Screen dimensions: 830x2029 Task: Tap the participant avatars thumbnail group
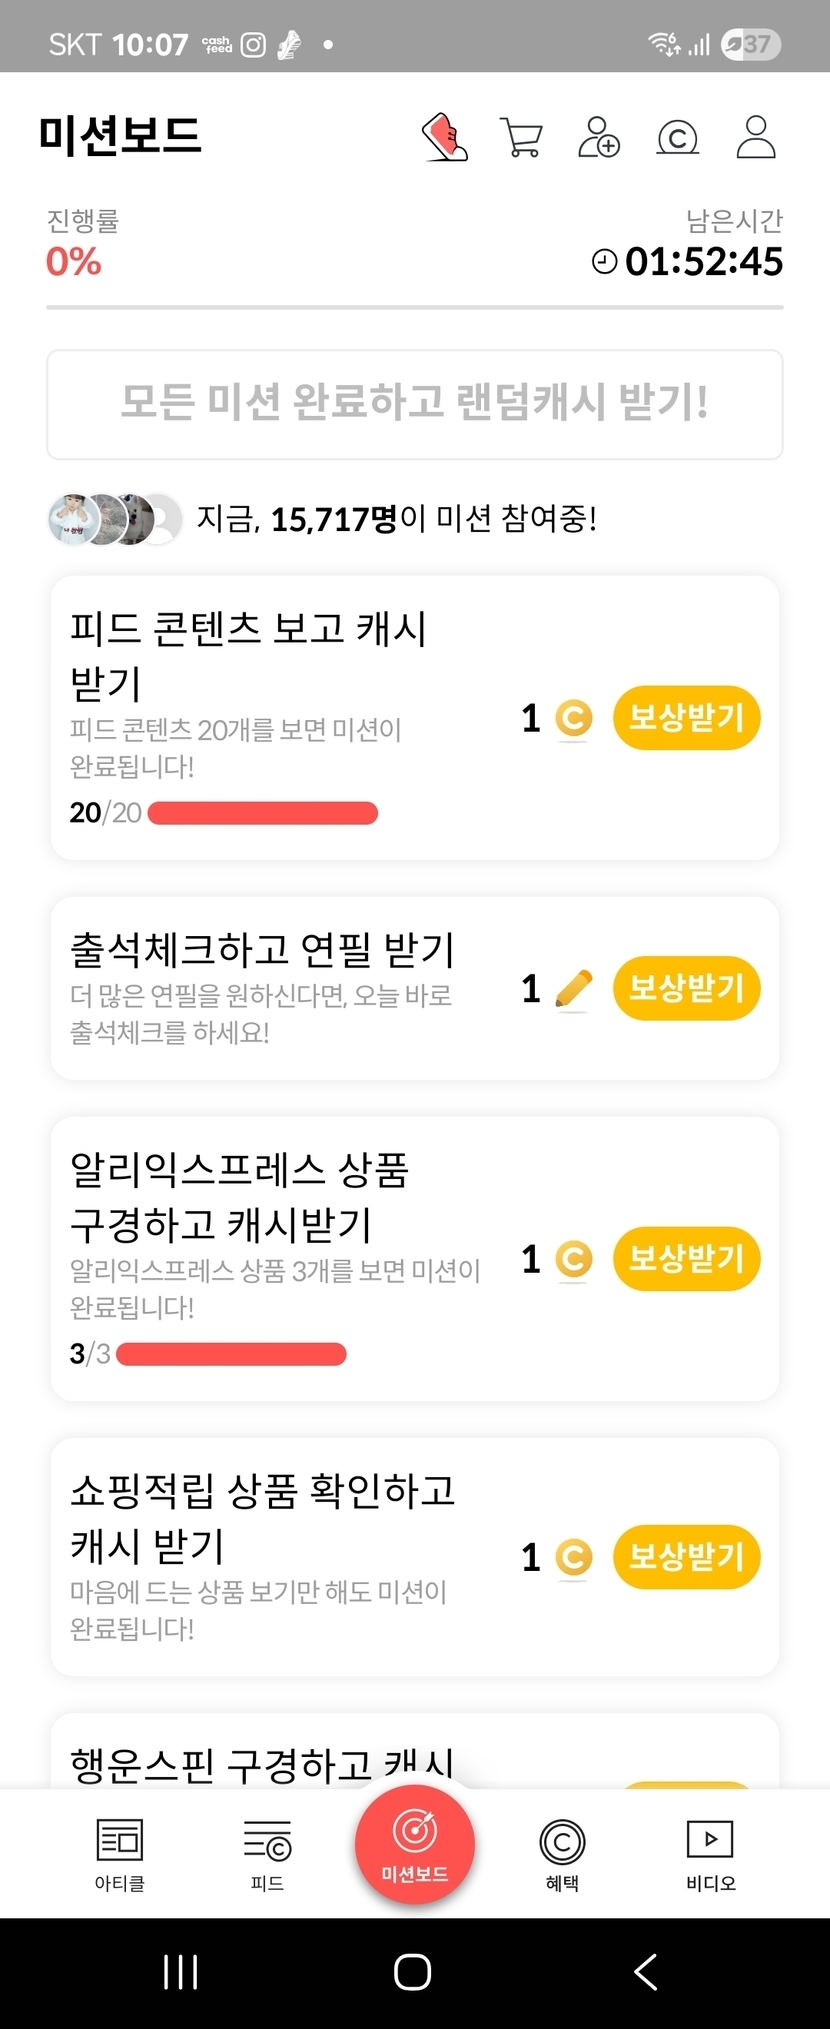pyautogui.click(x=115, y=519)
